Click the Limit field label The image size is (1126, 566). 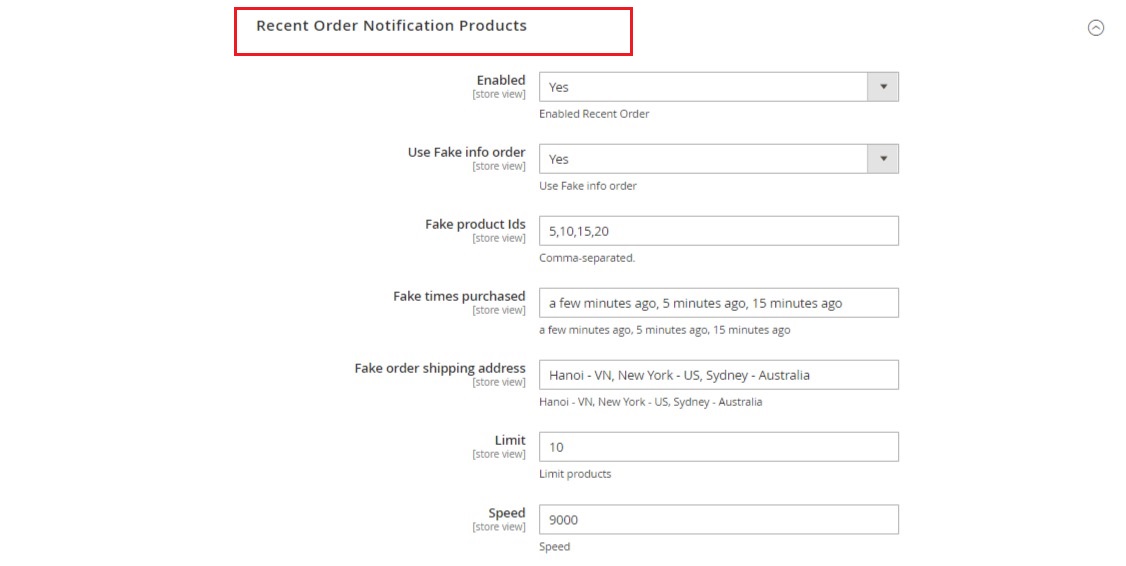point(510,440)
